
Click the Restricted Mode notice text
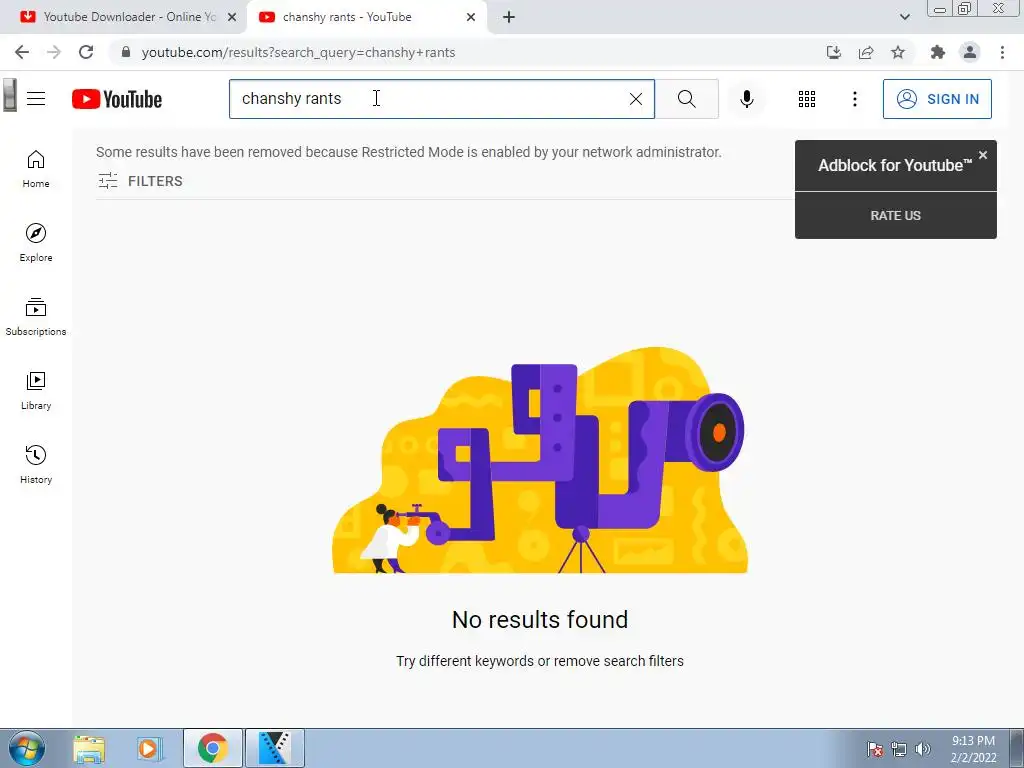(x=409, y=152)
